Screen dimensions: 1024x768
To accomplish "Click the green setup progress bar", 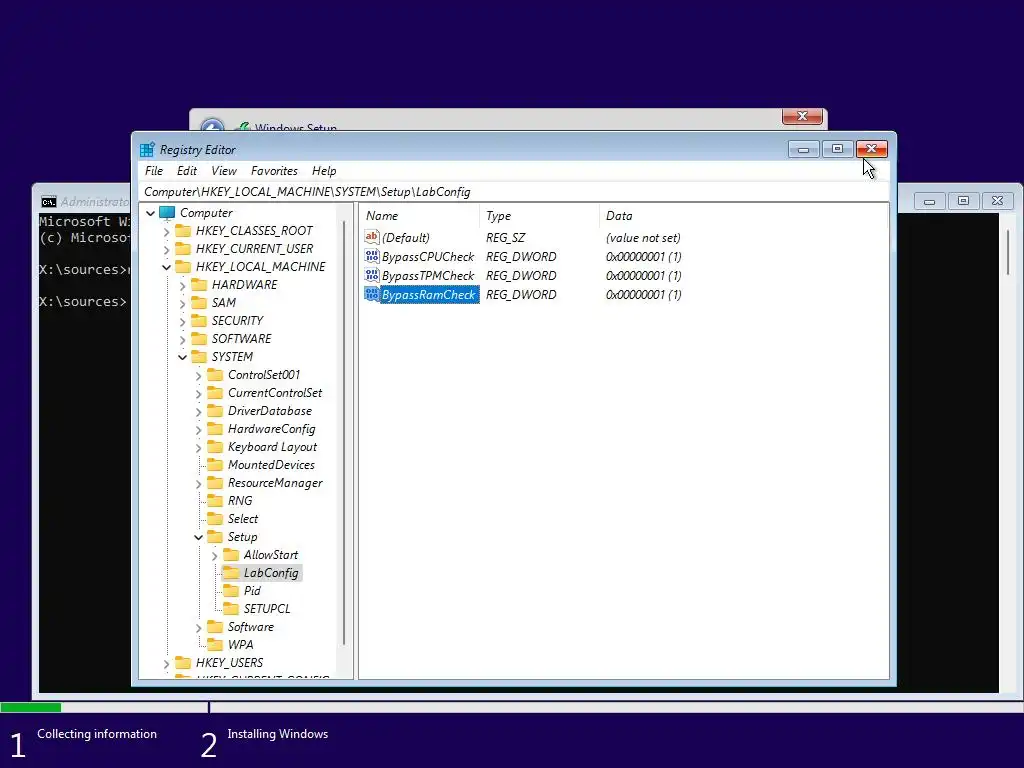I will [x=31, y=707].
